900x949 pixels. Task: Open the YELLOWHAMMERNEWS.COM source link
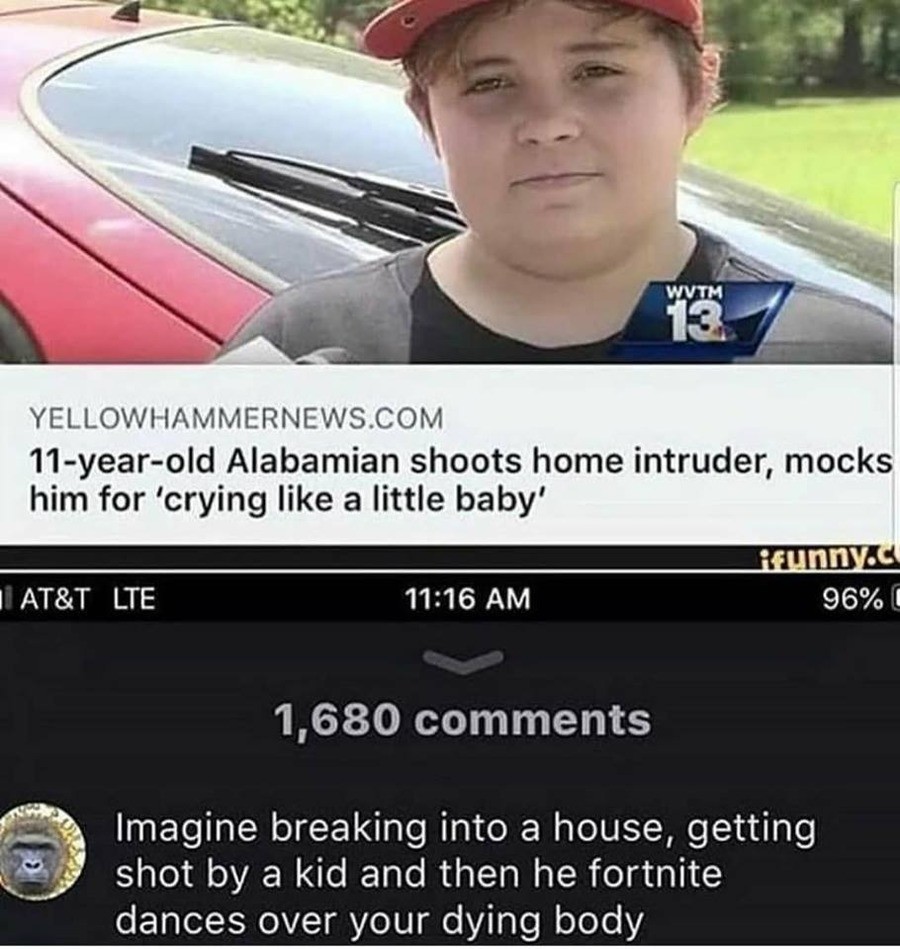(237, 419)
